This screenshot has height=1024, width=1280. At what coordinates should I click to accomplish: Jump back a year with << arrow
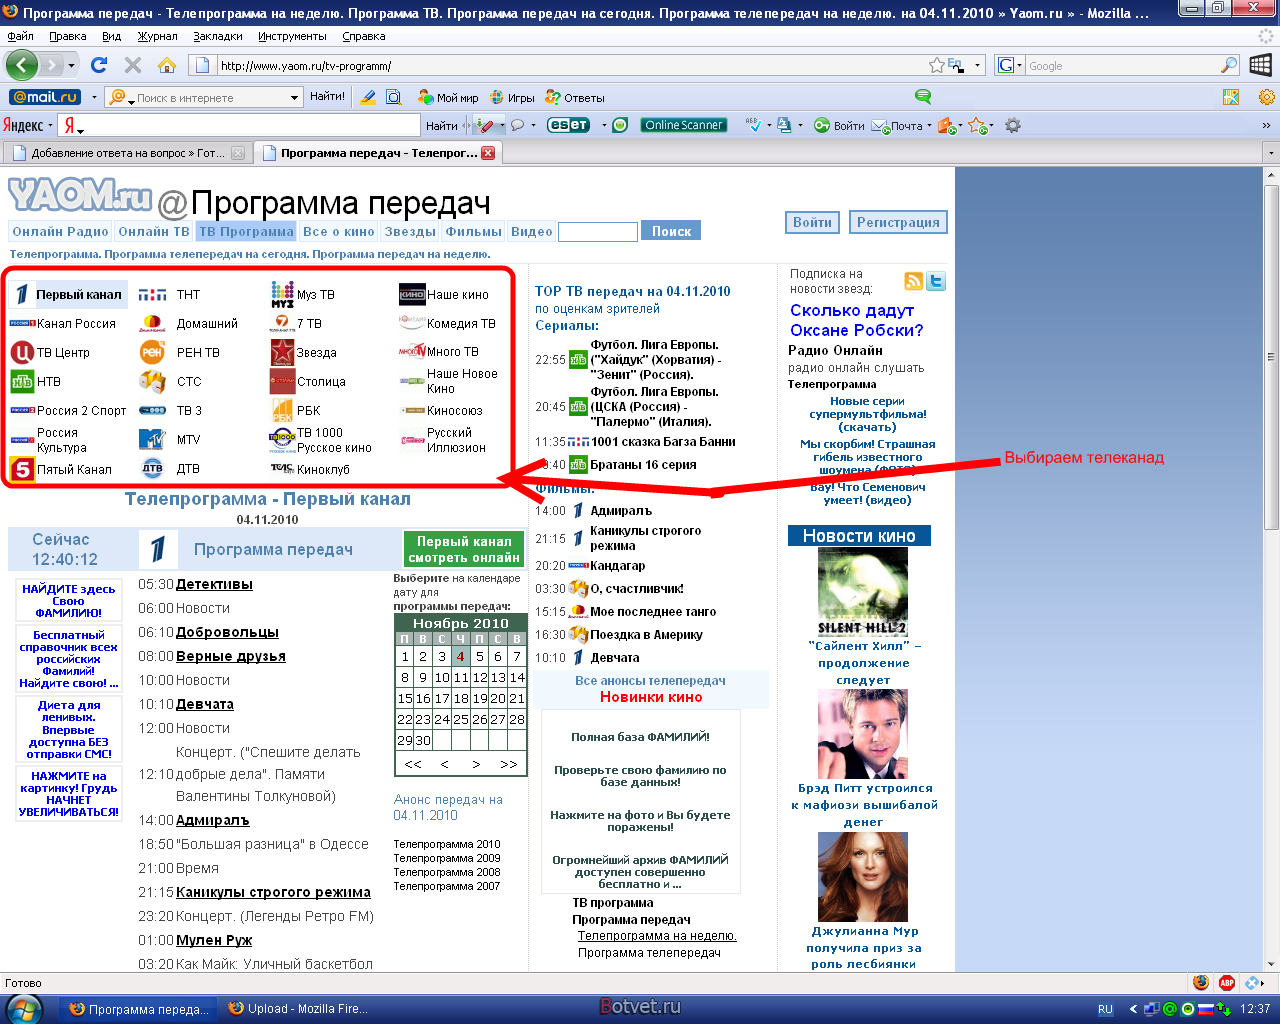413,764
